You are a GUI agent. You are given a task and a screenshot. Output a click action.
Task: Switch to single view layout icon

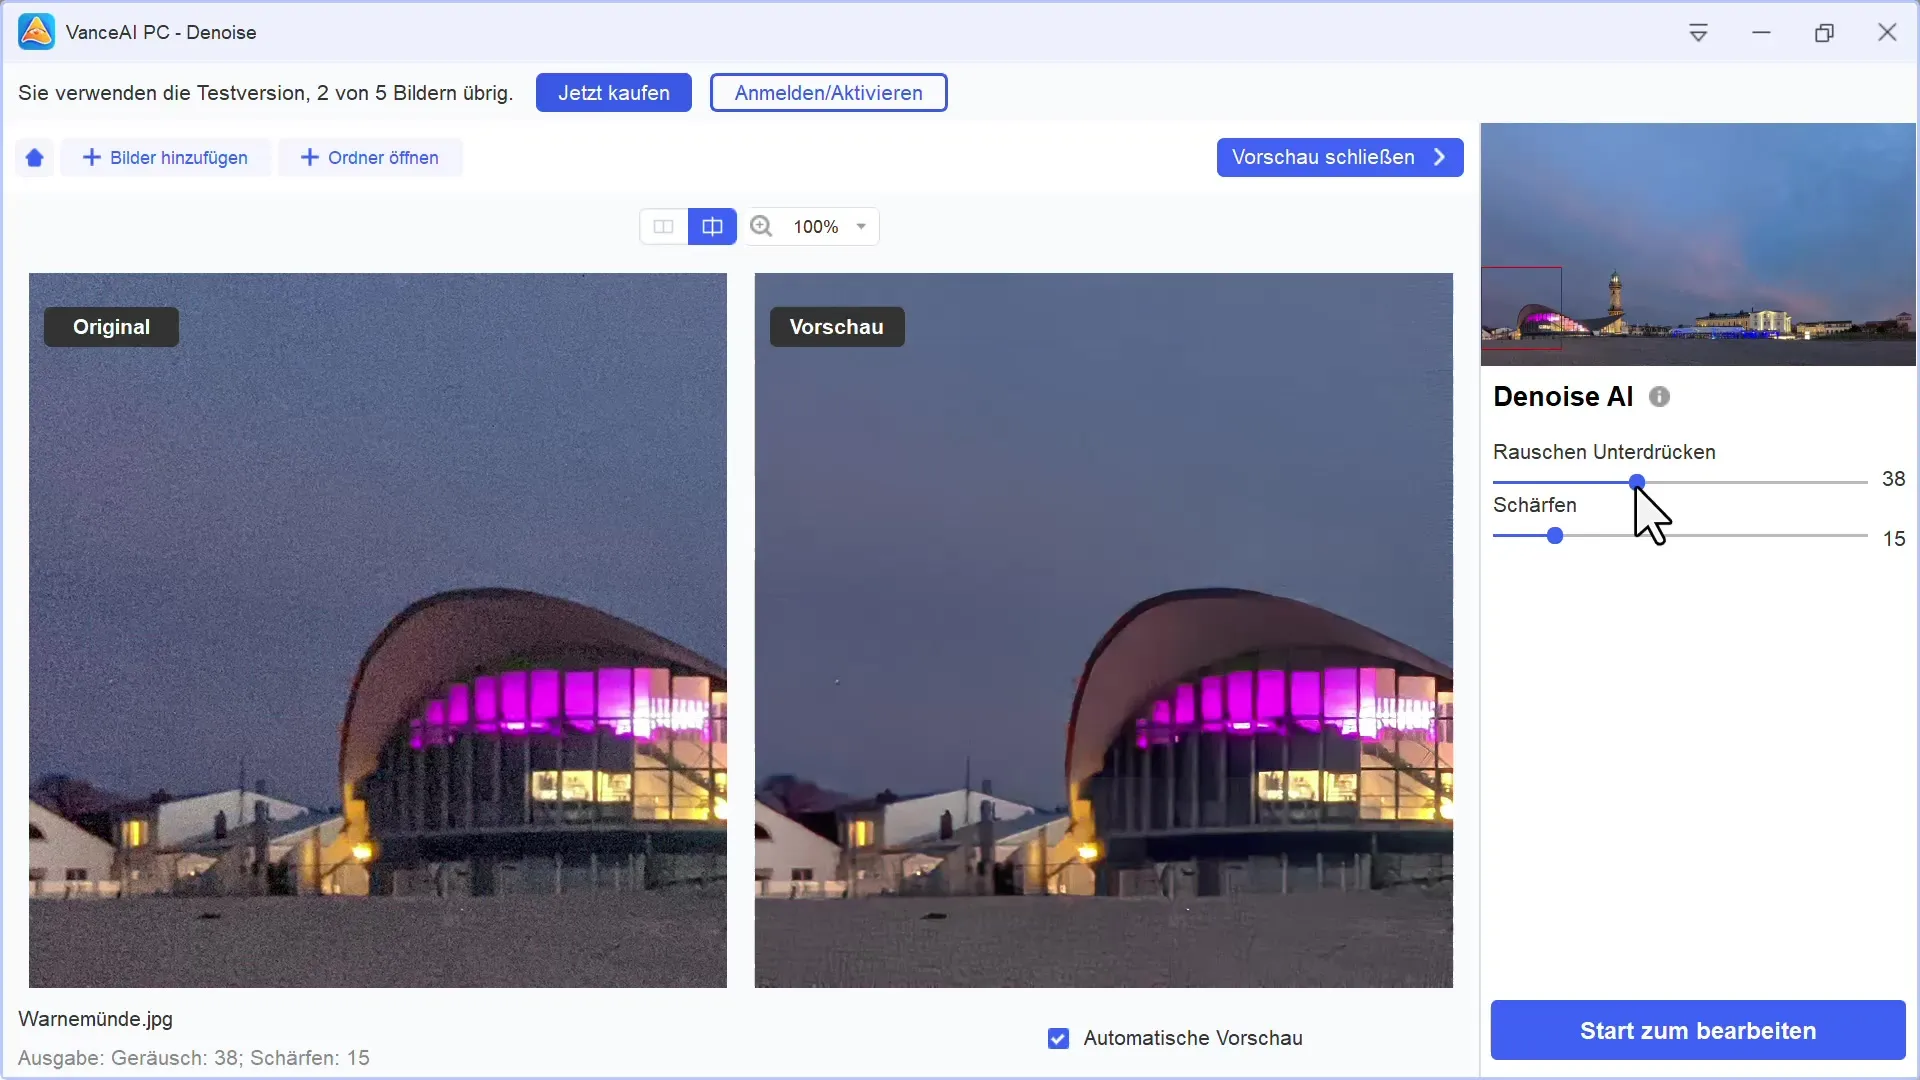click(x=663, y=227)
